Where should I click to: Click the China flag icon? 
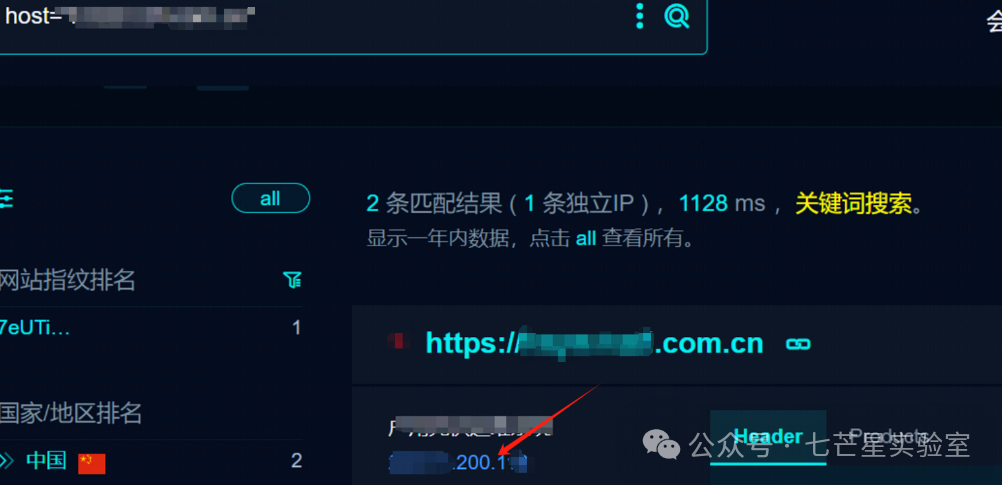pos(91,463)
